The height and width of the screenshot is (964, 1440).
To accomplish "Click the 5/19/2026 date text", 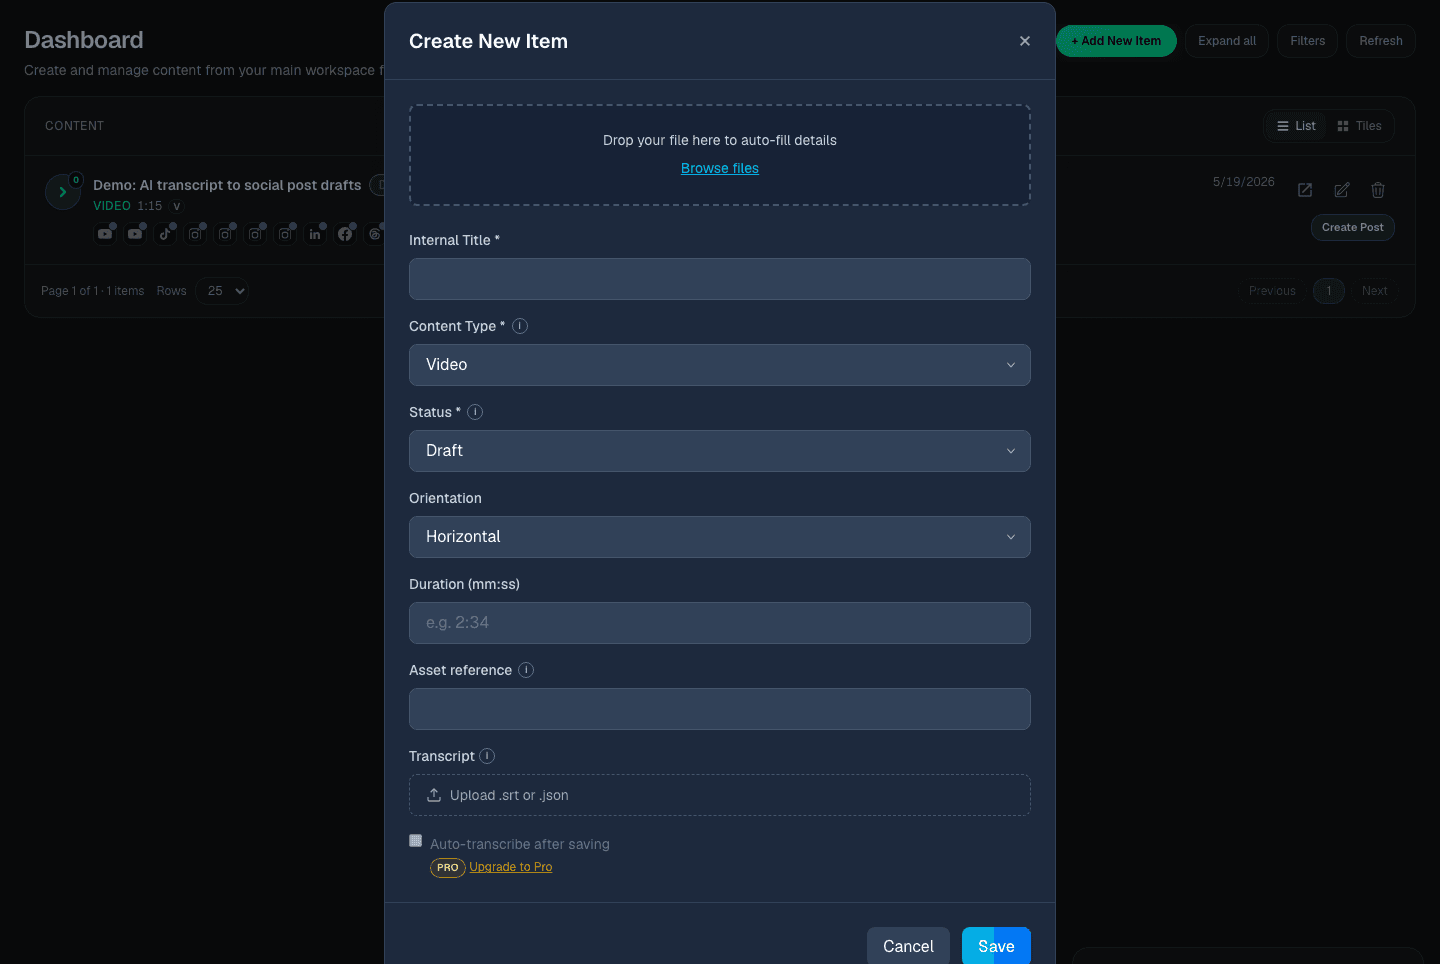I will pos(1243,182).
